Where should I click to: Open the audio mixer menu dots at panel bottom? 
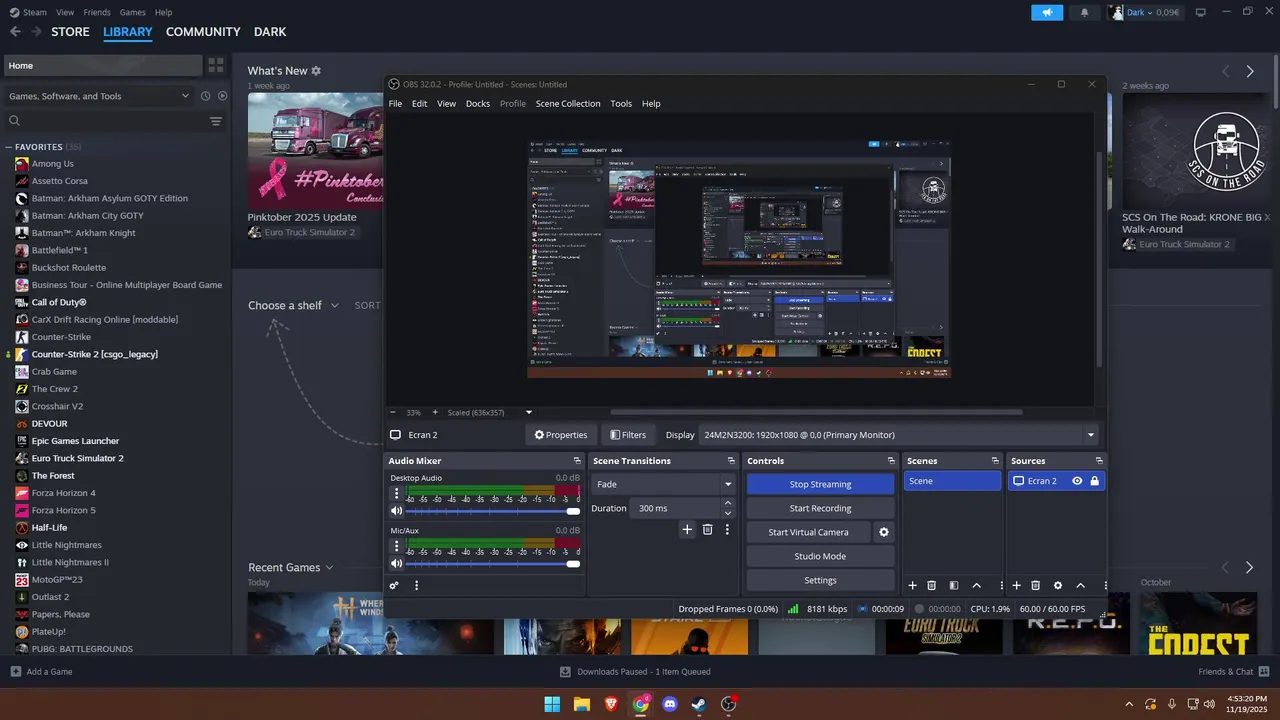click(x=416, y=585)
